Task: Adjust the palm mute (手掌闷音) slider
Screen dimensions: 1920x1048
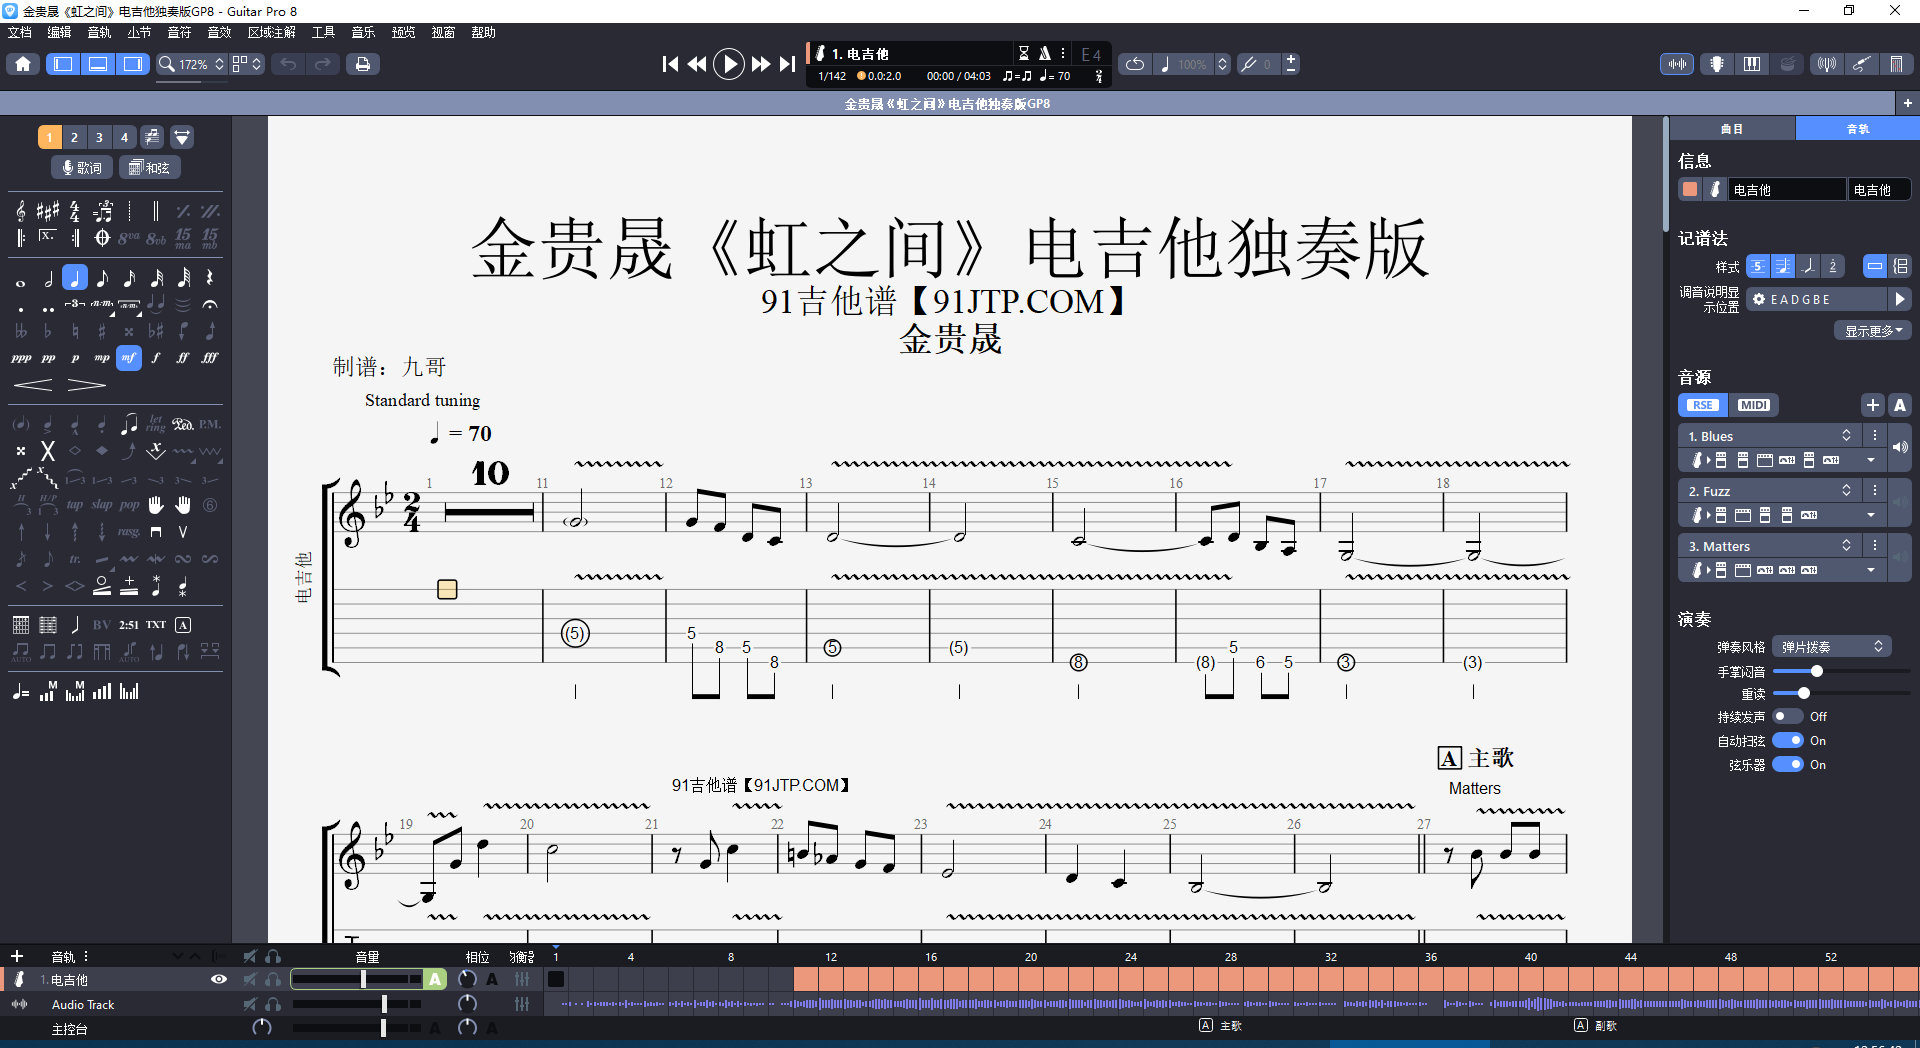Action: (1840, 671)
